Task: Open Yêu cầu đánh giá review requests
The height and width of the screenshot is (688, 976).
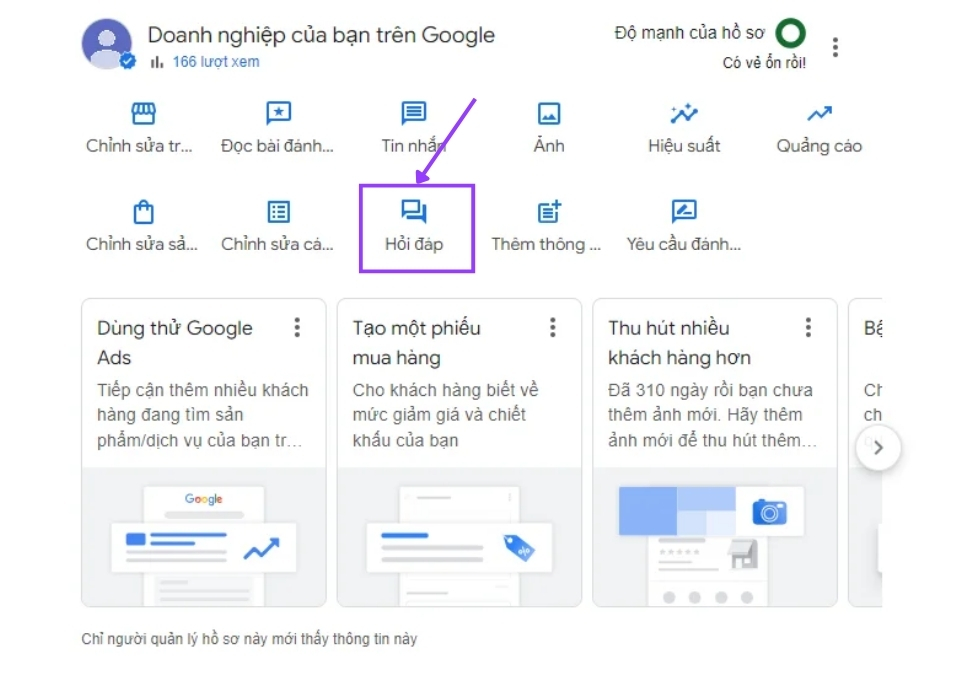Action: coord(683,212)
